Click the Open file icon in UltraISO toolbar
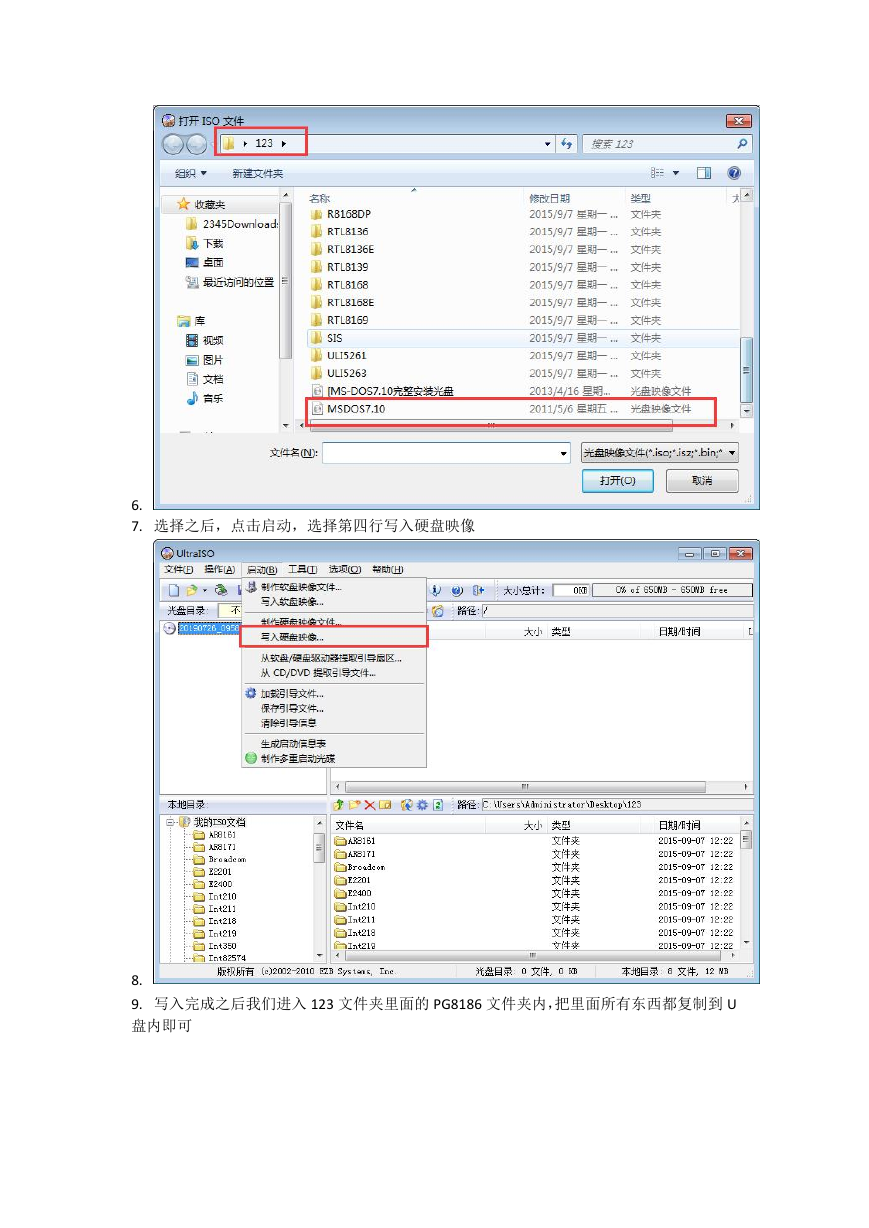The image size is (869, 1228). pyautogui.click(x=190, y=590)
